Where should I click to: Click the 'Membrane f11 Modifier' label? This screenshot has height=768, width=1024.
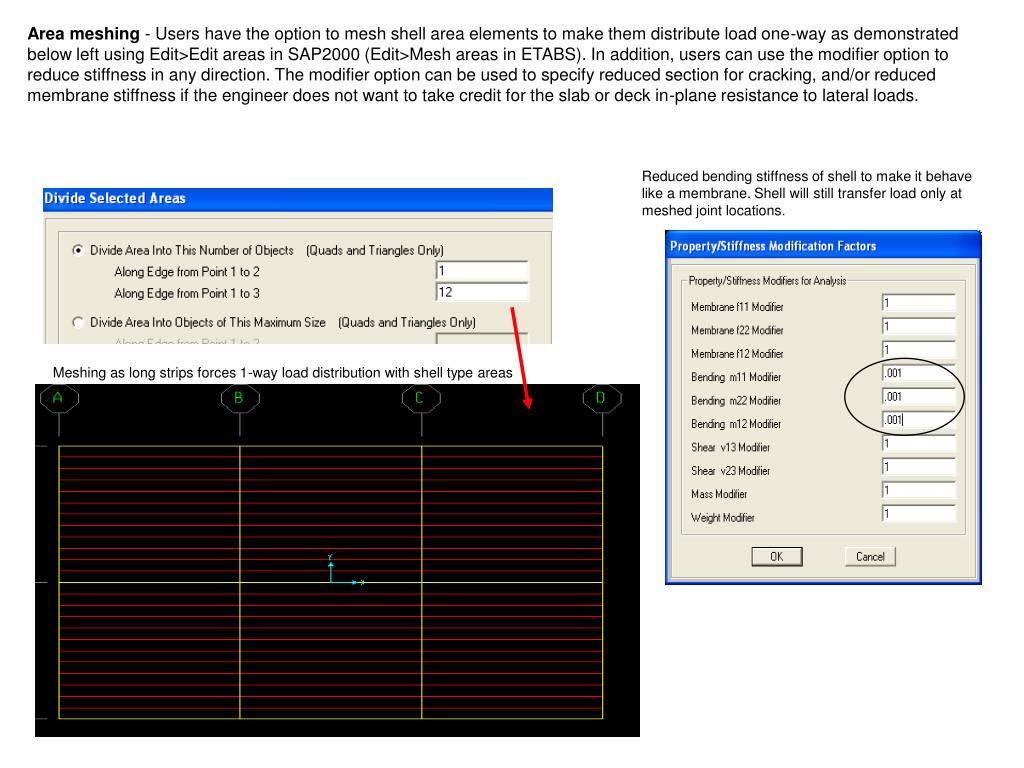737,307
